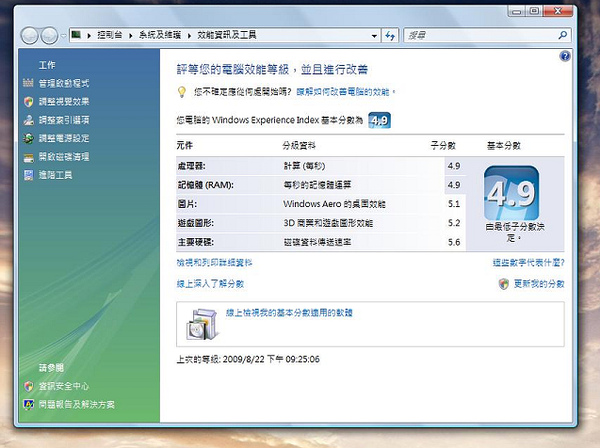The height and width of the screenshot is (448, 600).
Task: Click the power icon beside 調整電源設定
Action: pyautogui.click(x=29, y=138)
